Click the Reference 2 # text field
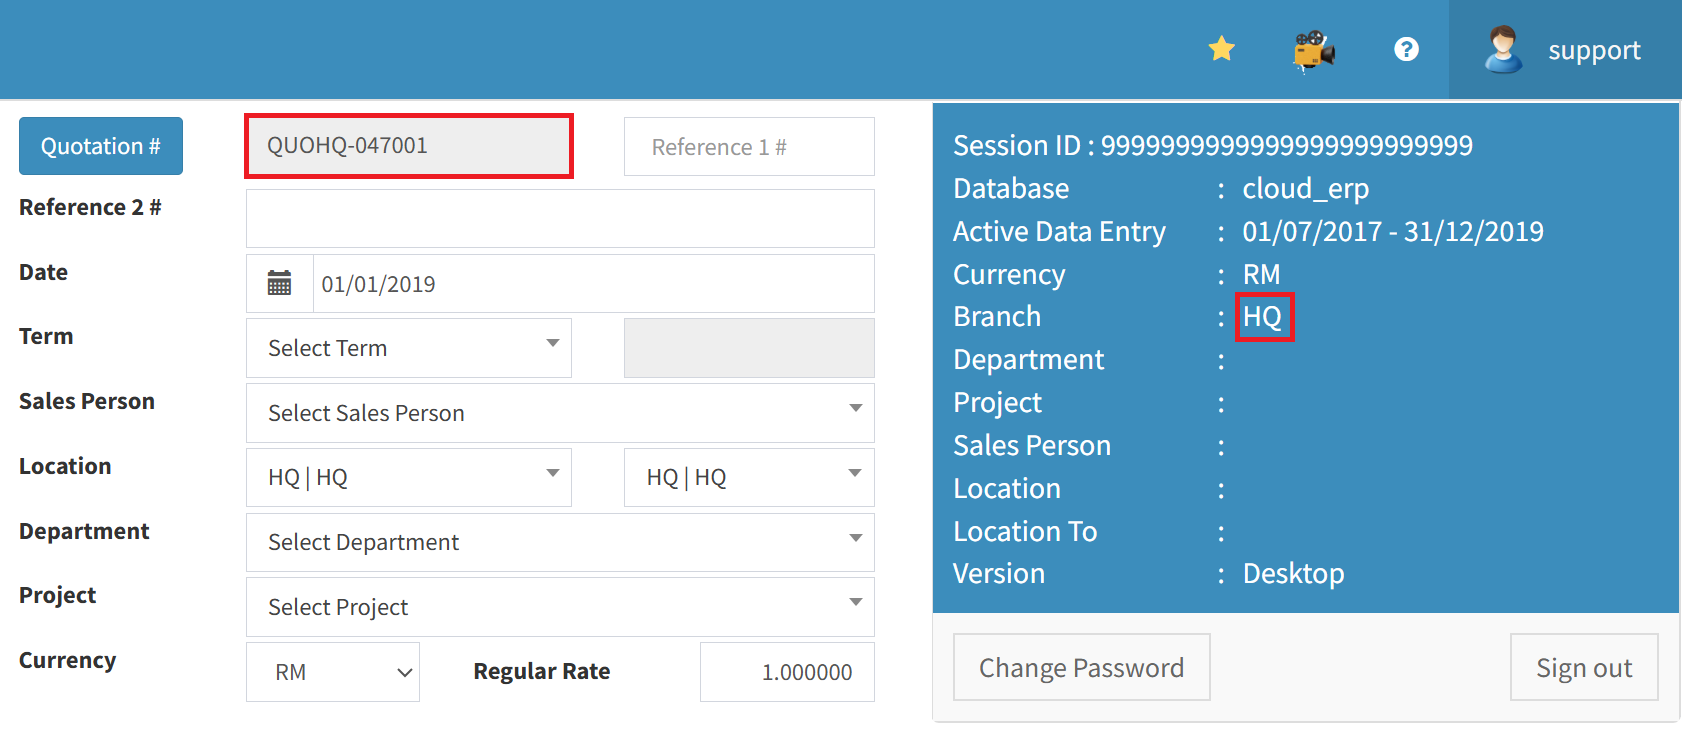The width and height of the screenshot is (1682, 741). pos(560,219)
